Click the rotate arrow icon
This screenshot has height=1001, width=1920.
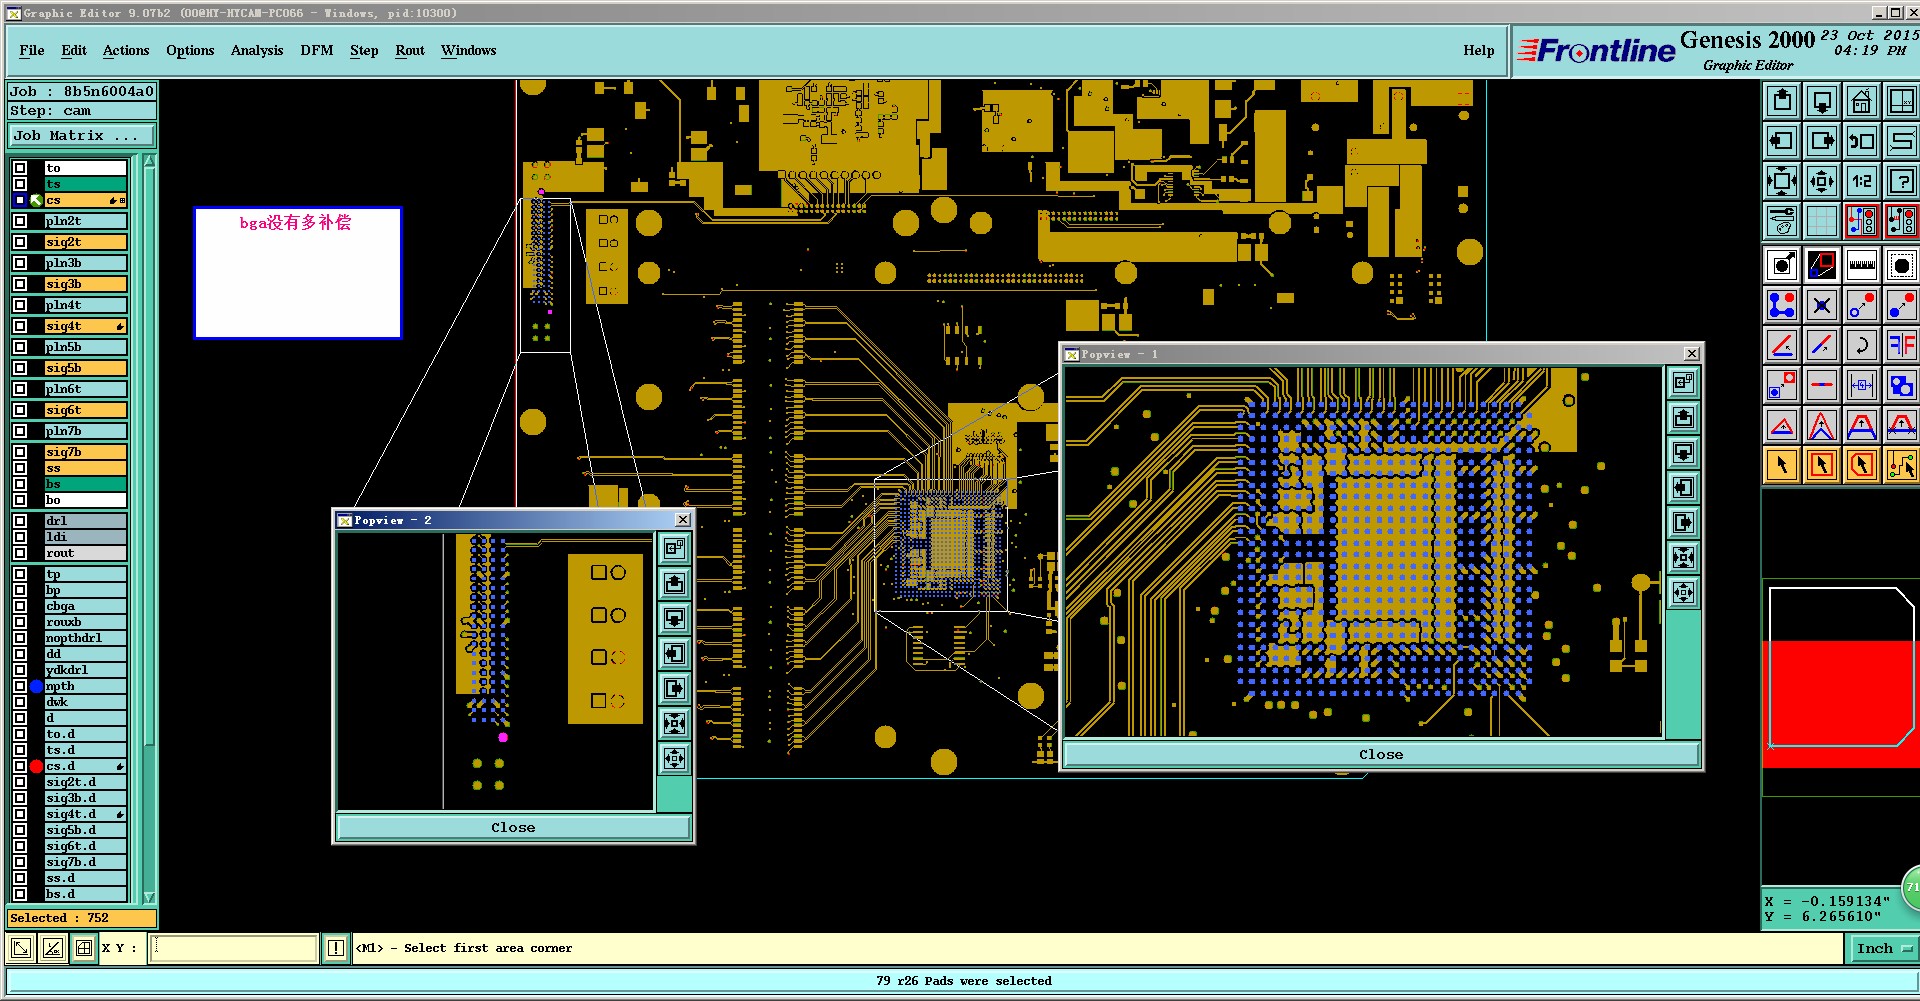(1861, 345)
